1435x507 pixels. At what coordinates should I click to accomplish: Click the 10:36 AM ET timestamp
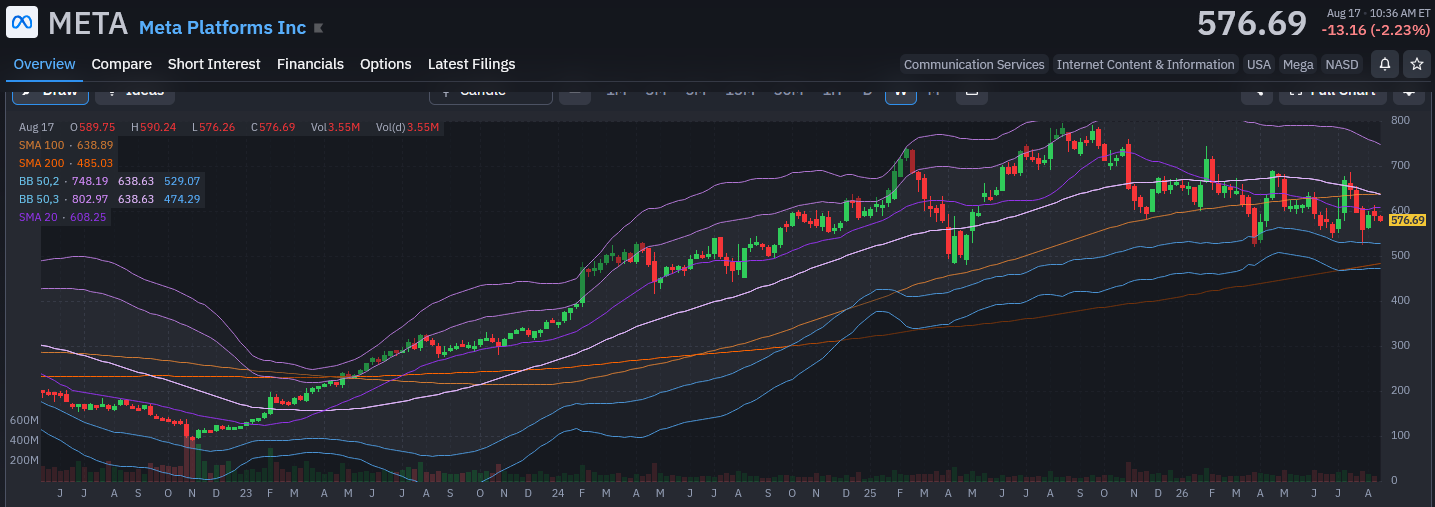[x=1400, y=13]
